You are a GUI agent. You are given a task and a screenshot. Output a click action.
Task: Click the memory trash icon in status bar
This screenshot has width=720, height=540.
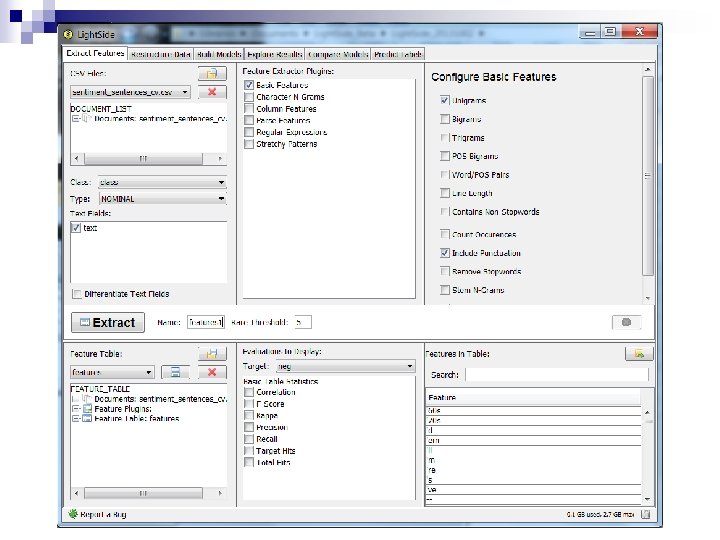click(x=646, y=514)
